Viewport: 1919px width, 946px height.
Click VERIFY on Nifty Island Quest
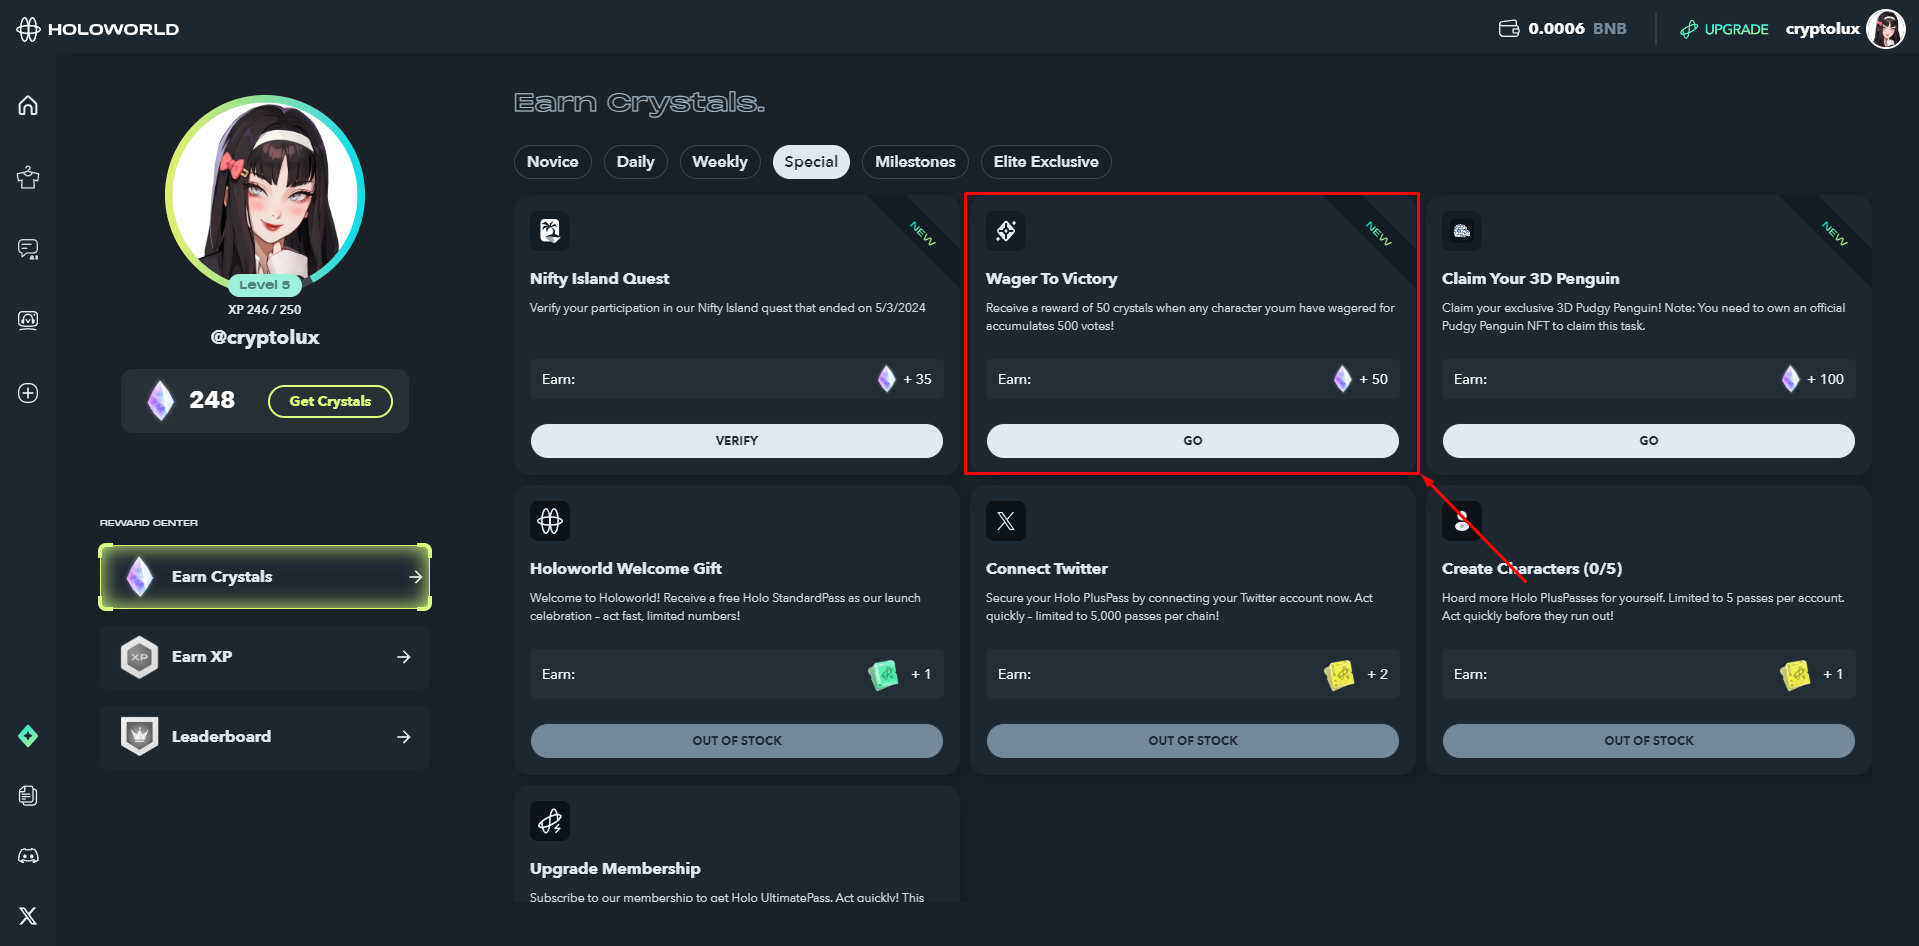[737, 441]
